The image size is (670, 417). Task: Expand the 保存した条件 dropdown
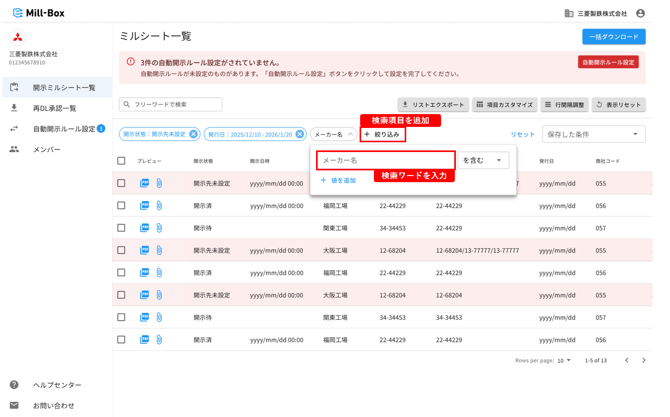(594, 134)
